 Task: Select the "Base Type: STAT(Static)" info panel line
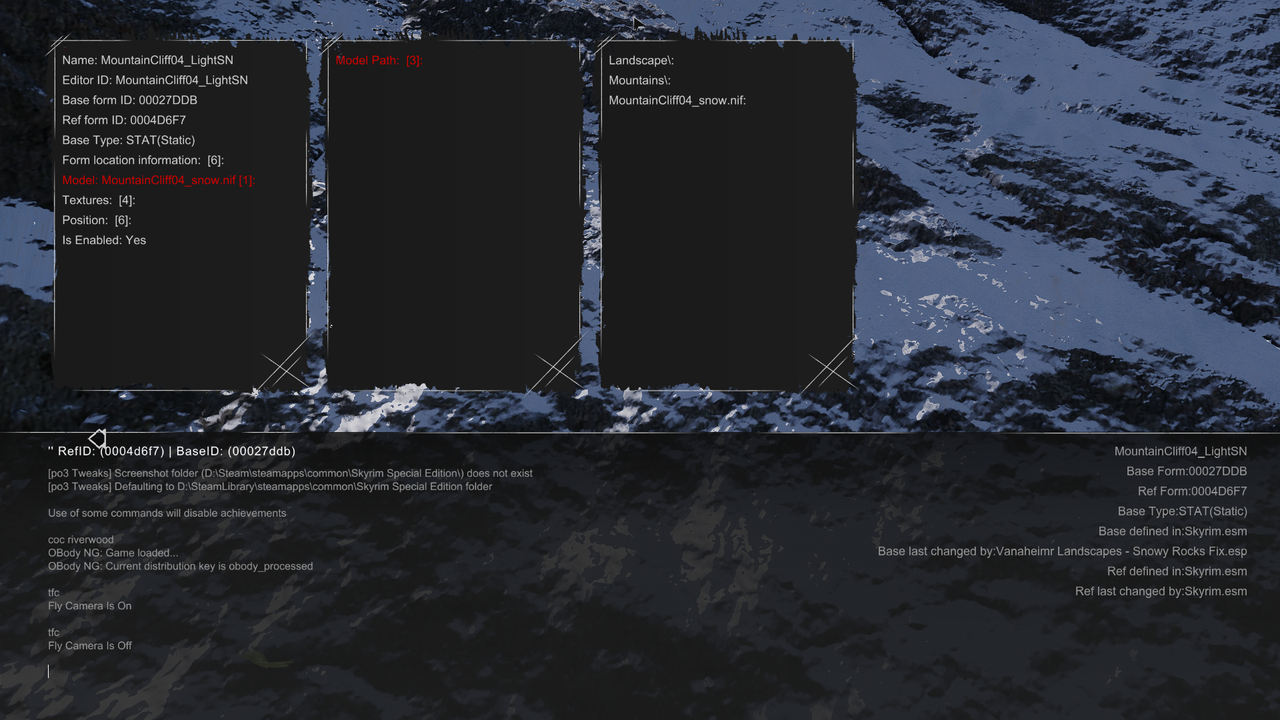(x=129, y=140)
